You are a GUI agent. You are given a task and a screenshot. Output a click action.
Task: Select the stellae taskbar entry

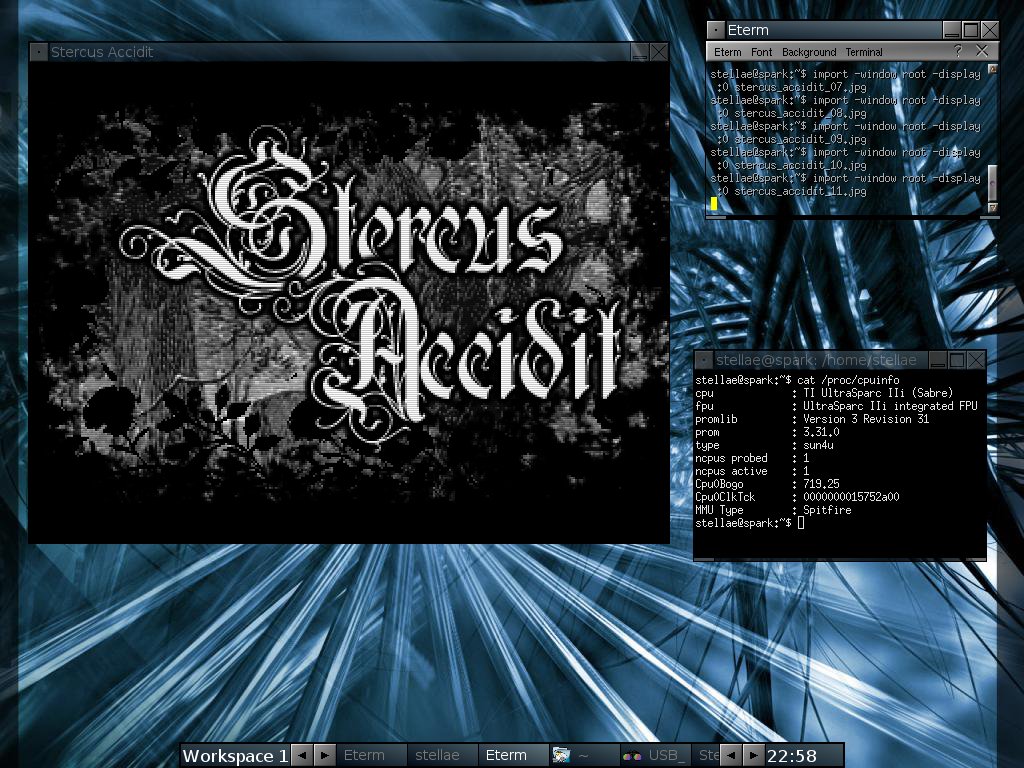442,756
